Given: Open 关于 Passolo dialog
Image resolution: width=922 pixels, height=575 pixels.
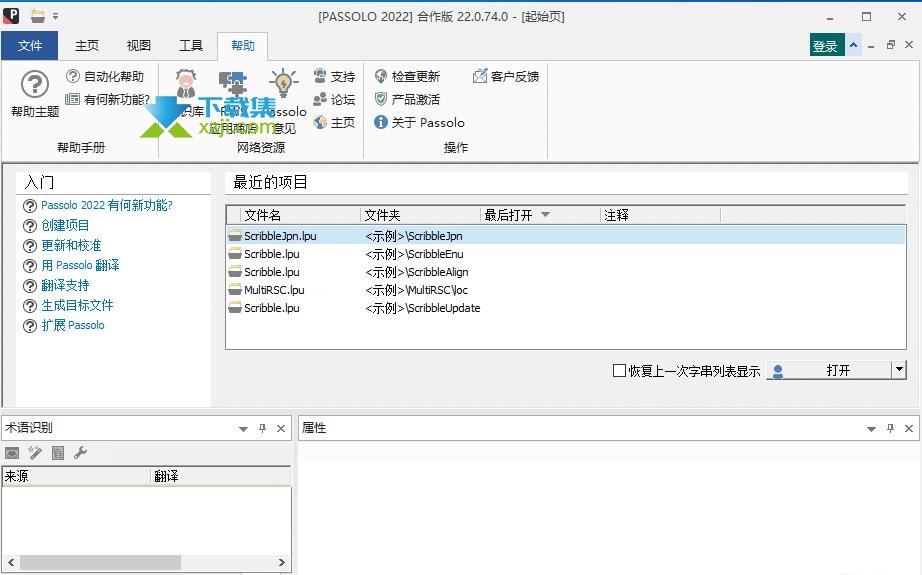Looking at the screenshot, I should [x=420, y=122].
